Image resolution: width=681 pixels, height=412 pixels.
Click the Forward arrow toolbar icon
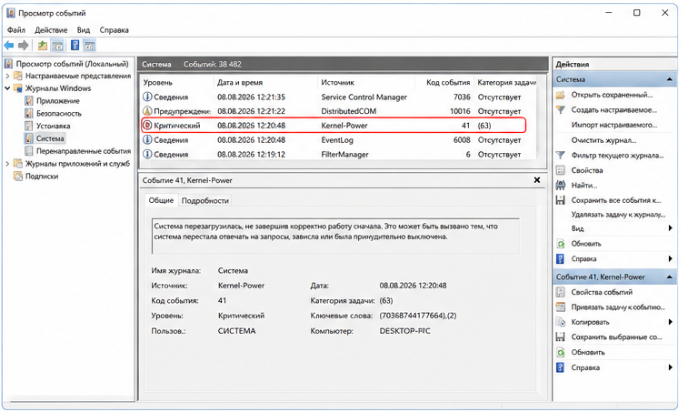coord(23,45)
